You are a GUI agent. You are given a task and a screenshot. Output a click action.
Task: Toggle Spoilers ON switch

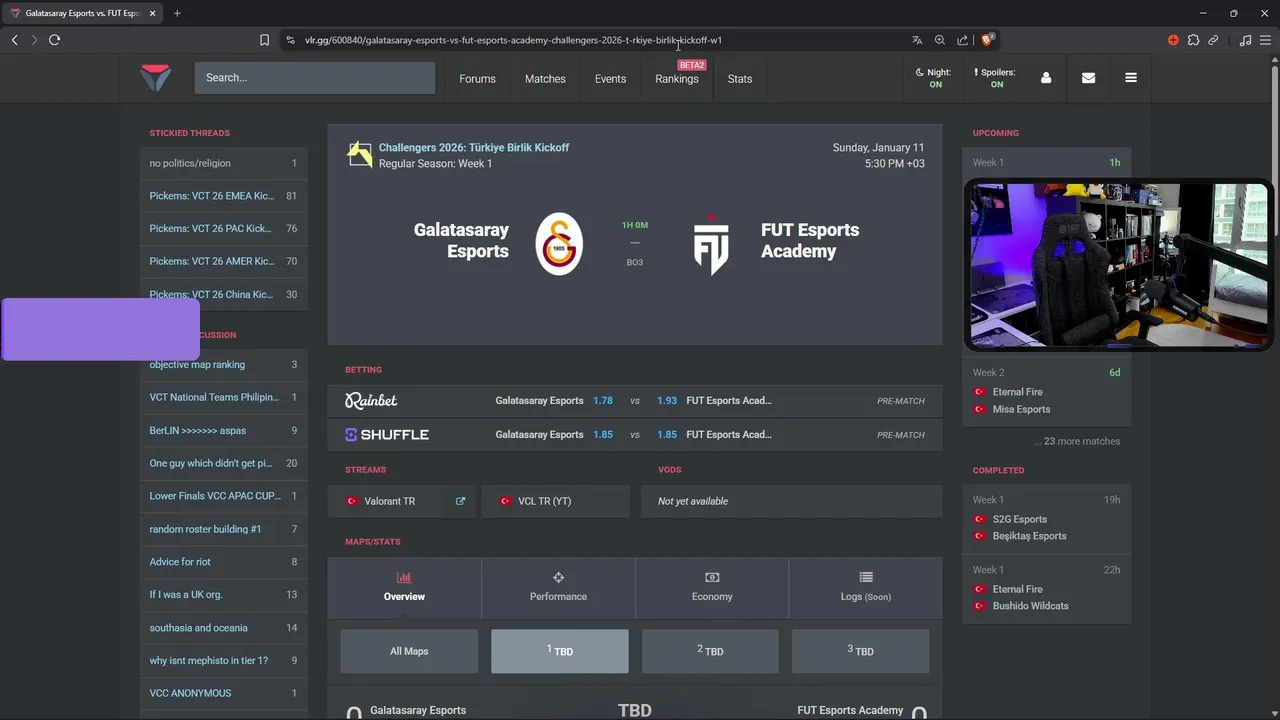coord(995,78)
